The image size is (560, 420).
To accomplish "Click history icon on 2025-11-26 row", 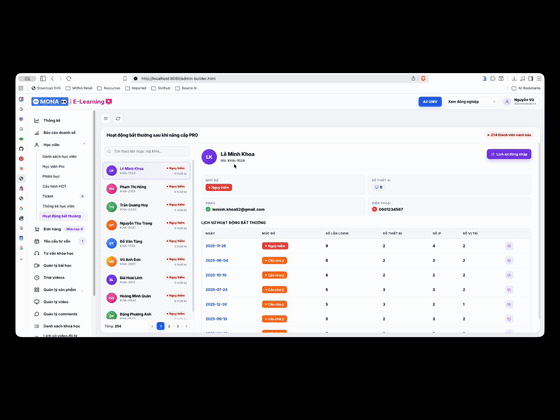I will click(x=509, y=246).
